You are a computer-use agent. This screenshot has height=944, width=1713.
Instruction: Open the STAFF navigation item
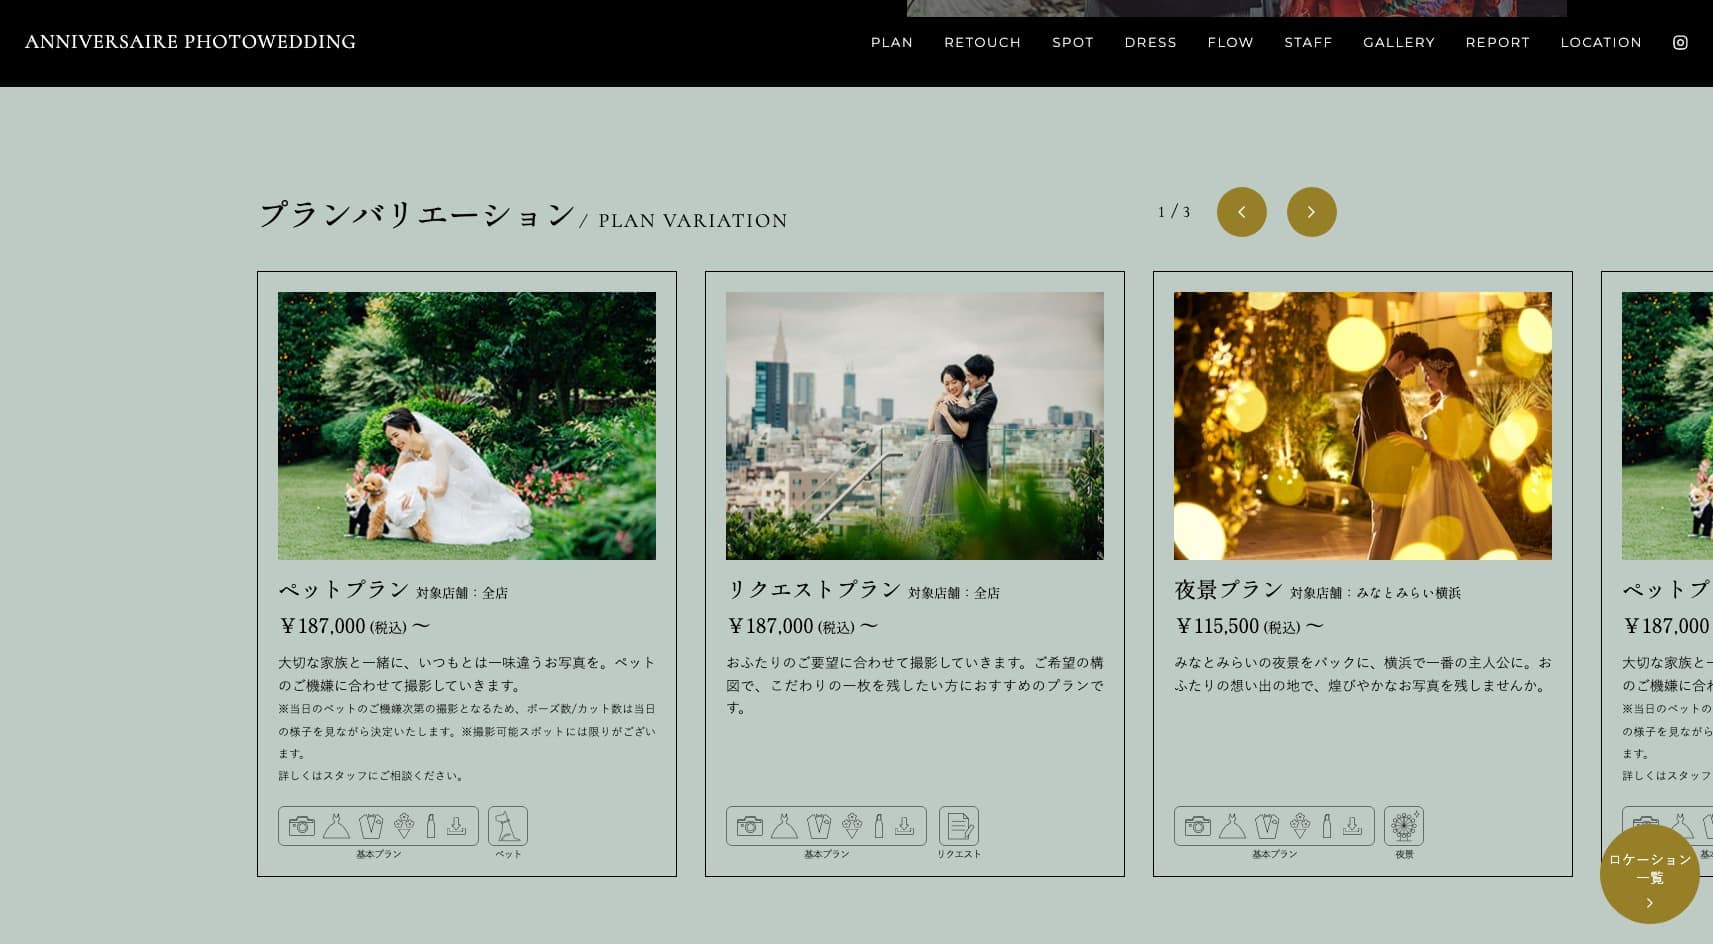coord(1309,43)
